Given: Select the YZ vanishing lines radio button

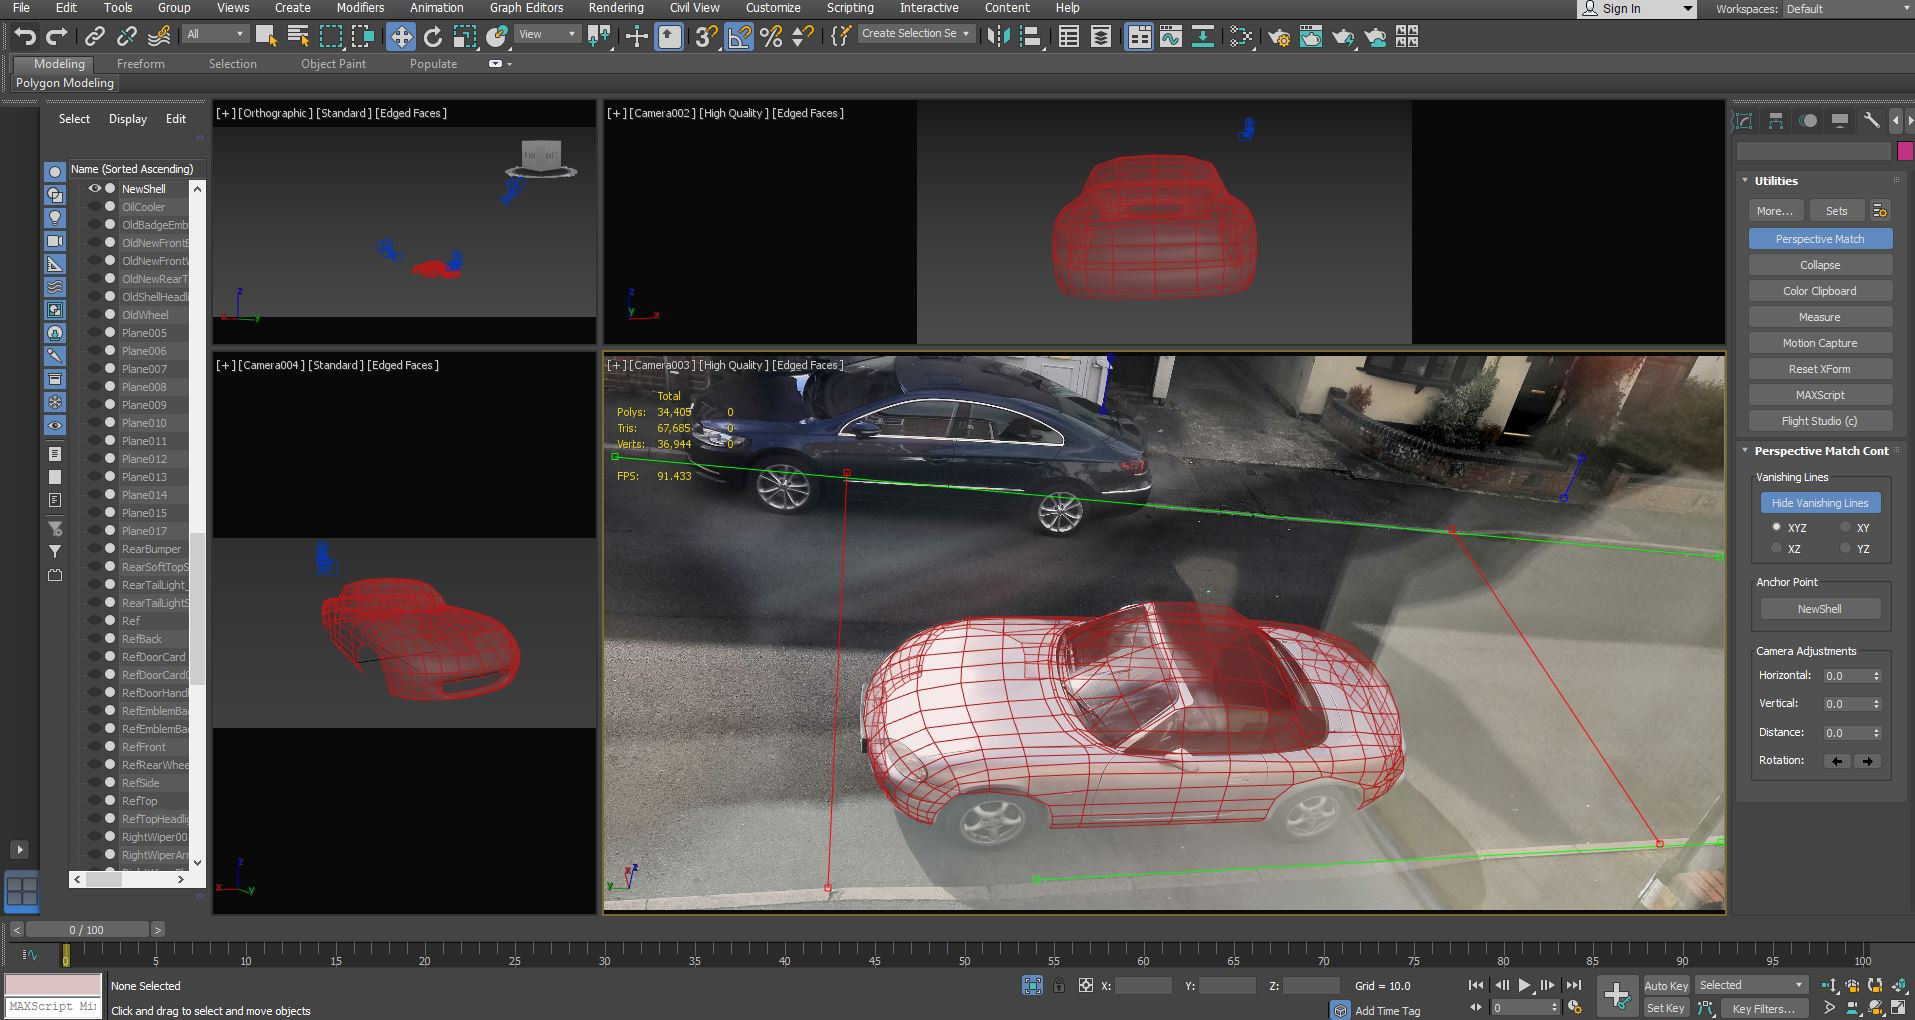Looking at the screenshot, I should coord(1846,549).
